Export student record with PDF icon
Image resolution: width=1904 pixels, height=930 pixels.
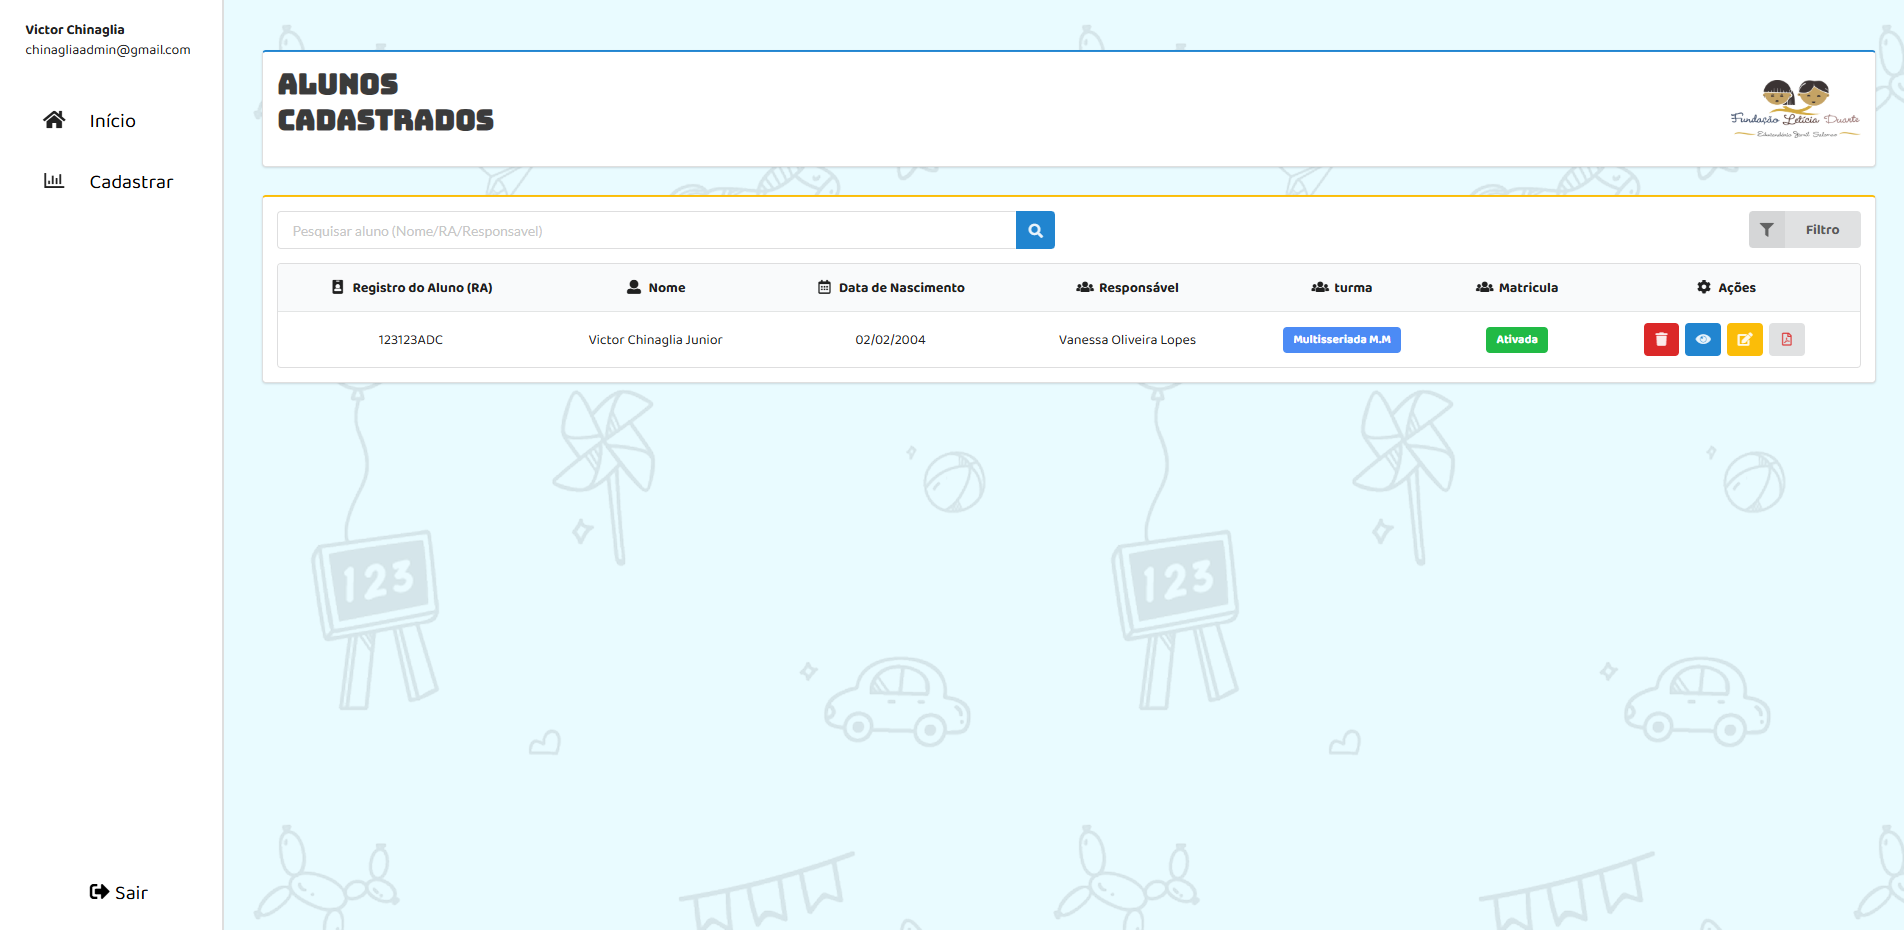point(1786,340)
